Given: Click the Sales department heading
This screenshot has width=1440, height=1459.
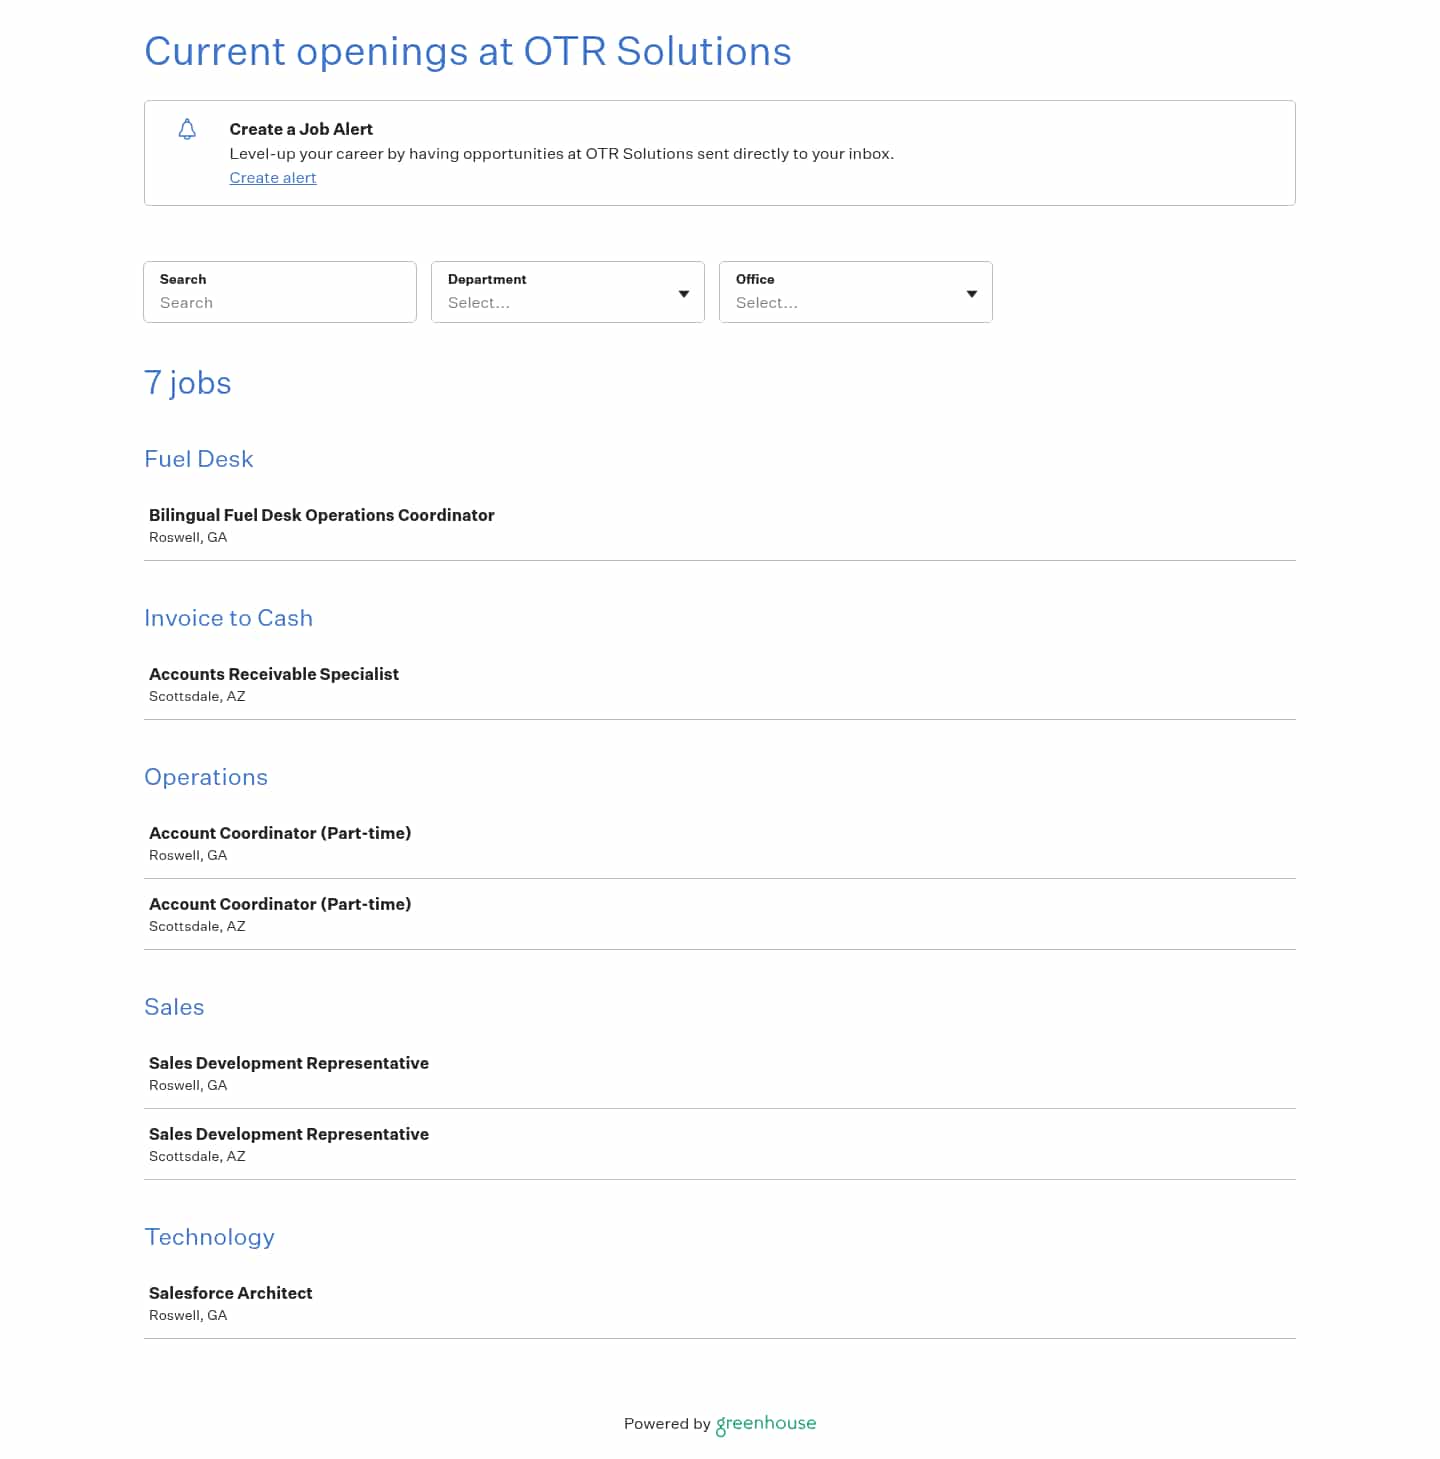Looking at the screenshot, I should tap(174, 1007).
